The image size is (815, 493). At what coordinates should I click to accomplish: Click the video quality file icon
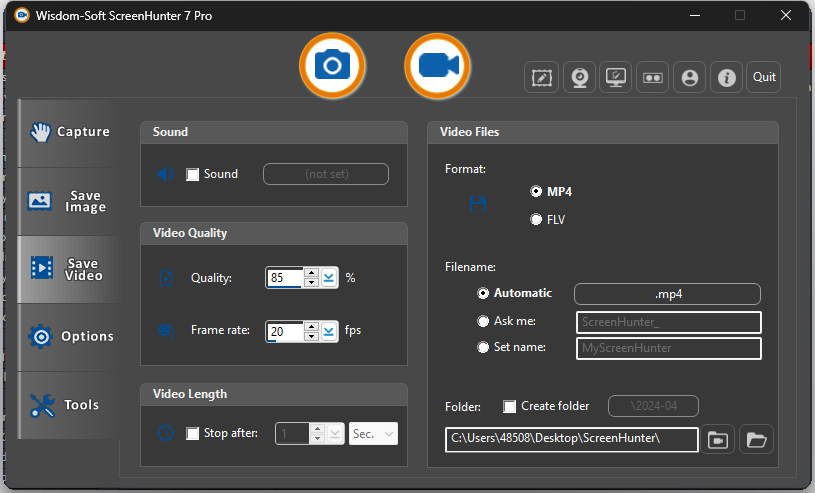(x=166, y=278)
